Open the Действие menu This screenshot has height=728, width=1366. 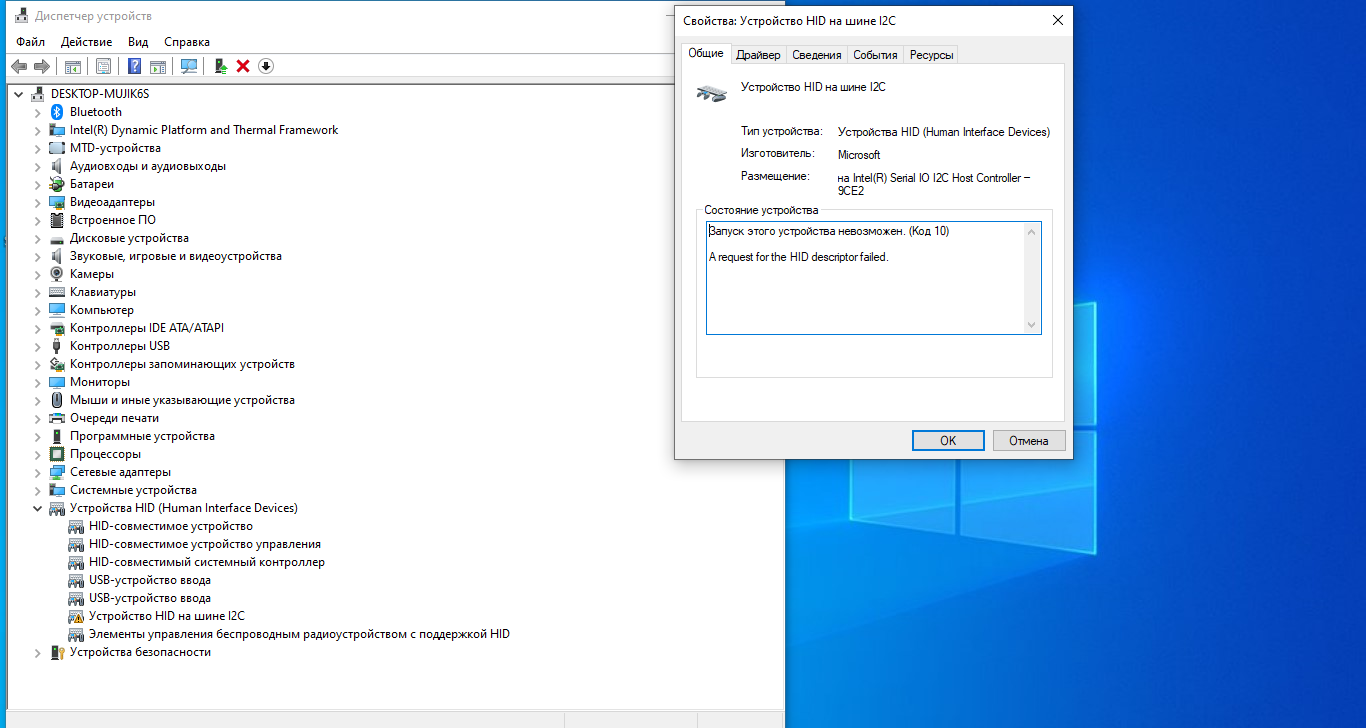pos(86,42)
